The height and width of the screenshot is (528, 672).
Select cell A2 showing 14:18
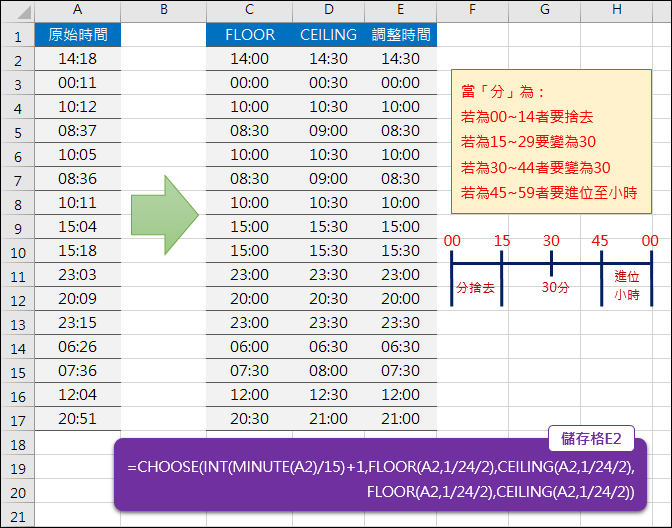[x=78, y=59]
